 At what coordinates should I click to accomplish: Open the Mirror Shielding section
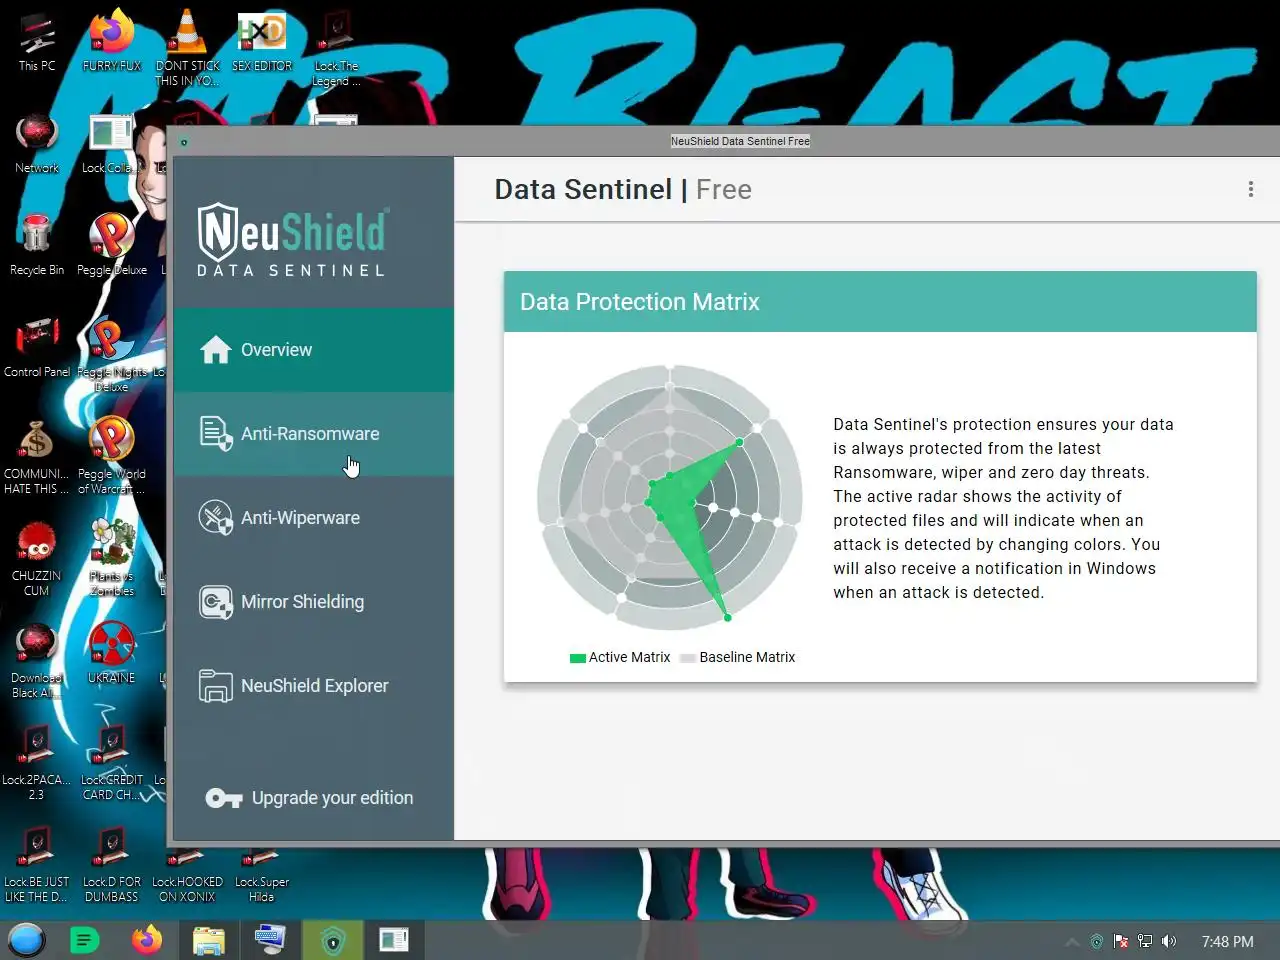[x=314, y=602]
